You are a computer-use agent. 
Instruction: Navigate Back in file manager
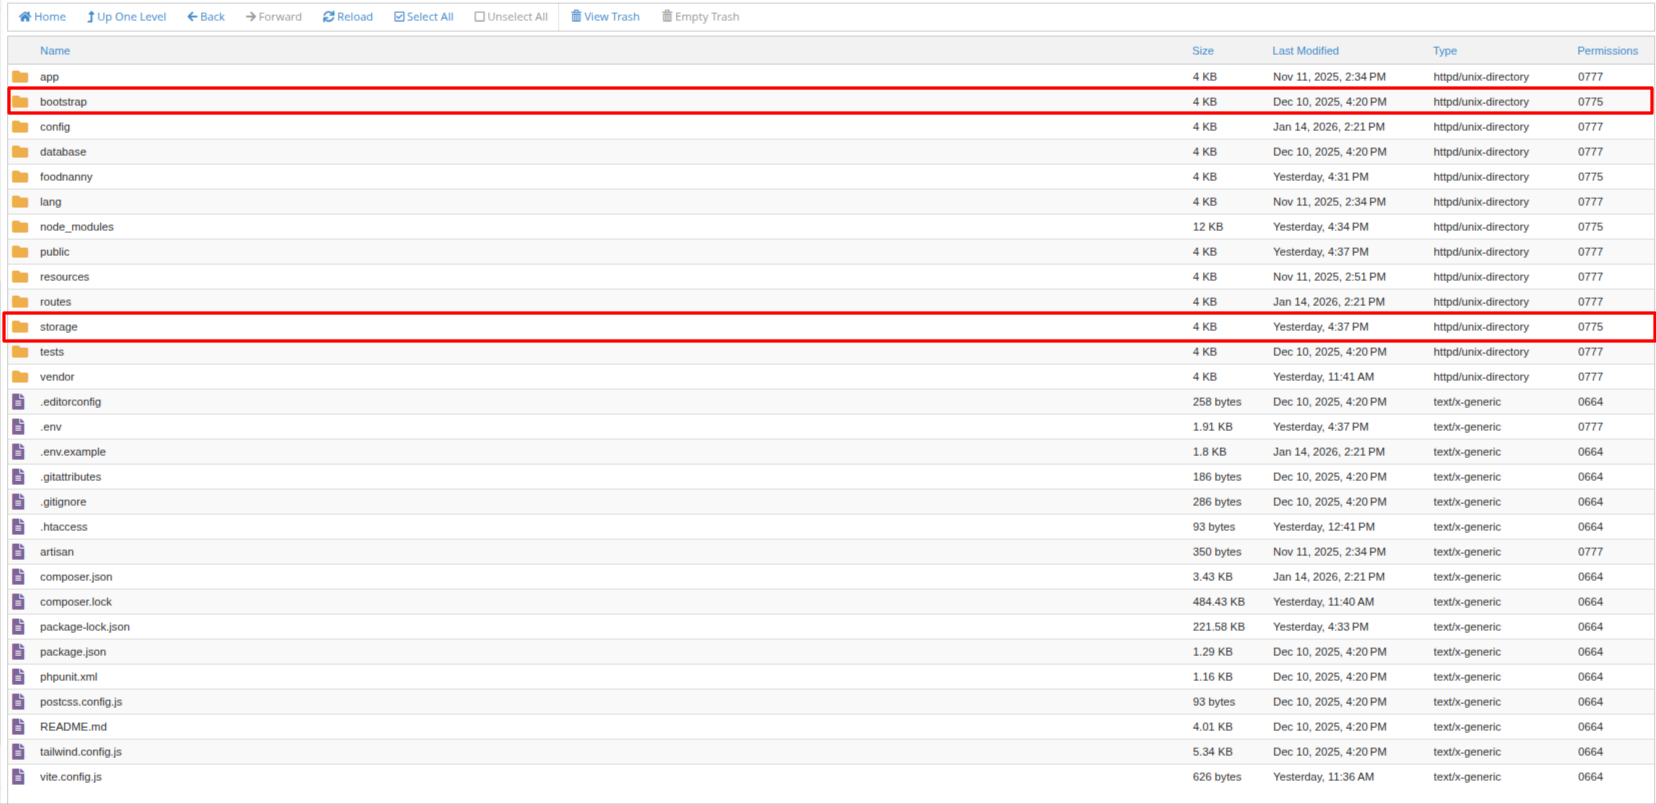coord(206,17)
